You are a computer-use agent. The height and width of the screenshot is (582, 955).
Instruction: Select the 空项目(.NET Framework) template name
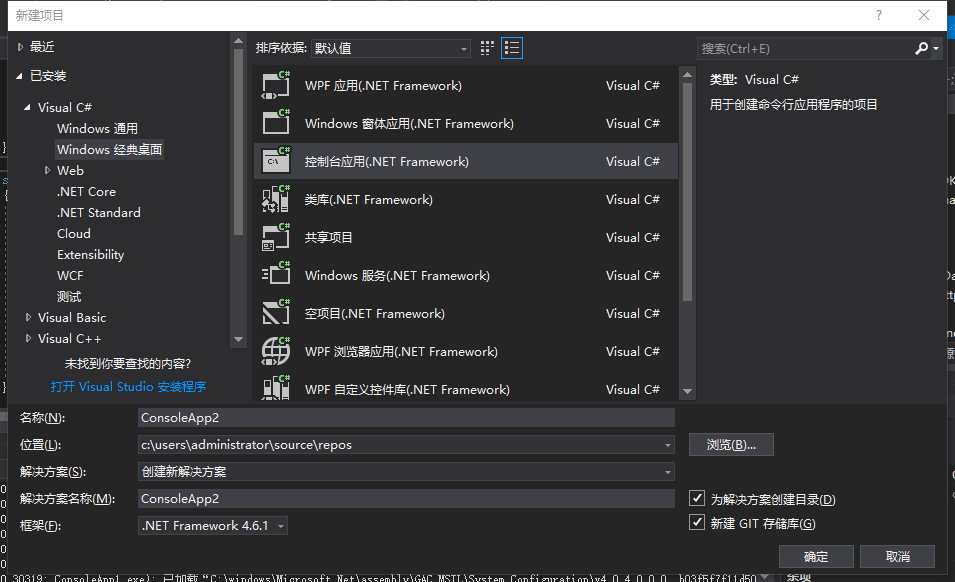click(375, 314)
